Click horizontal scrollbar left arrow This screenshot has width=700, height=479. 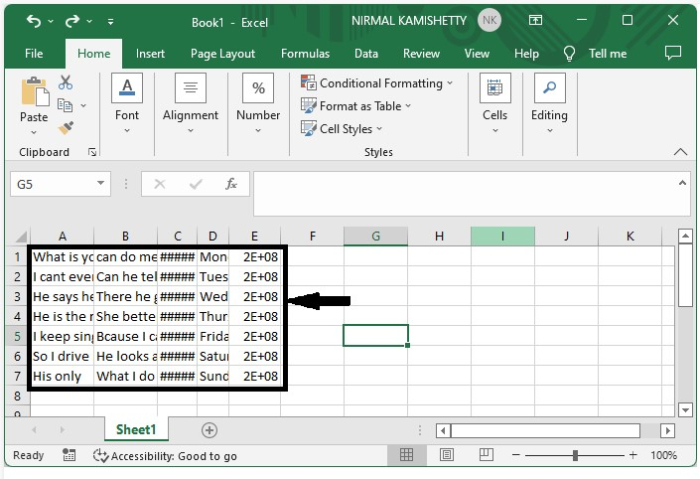(x=443, y=431)
